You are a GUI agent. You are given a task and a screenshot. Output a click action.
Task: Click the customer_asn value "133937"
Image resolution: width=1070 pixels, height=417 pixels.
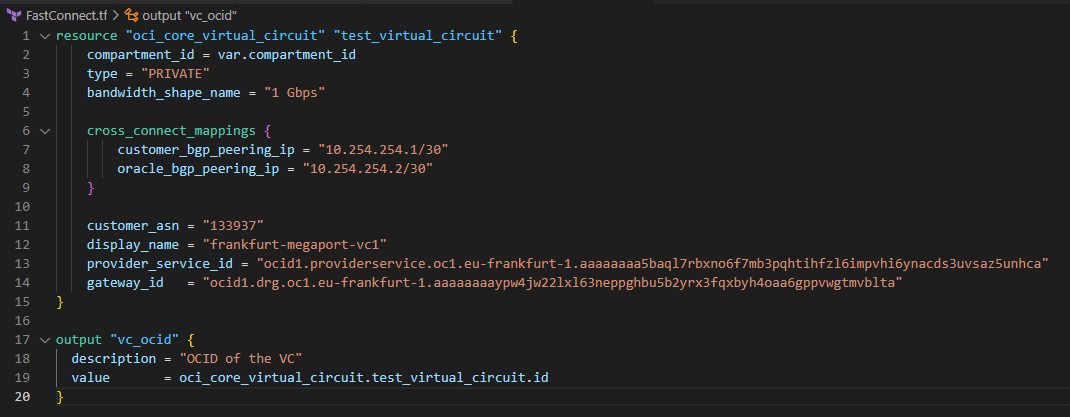(x=235, y=226)
